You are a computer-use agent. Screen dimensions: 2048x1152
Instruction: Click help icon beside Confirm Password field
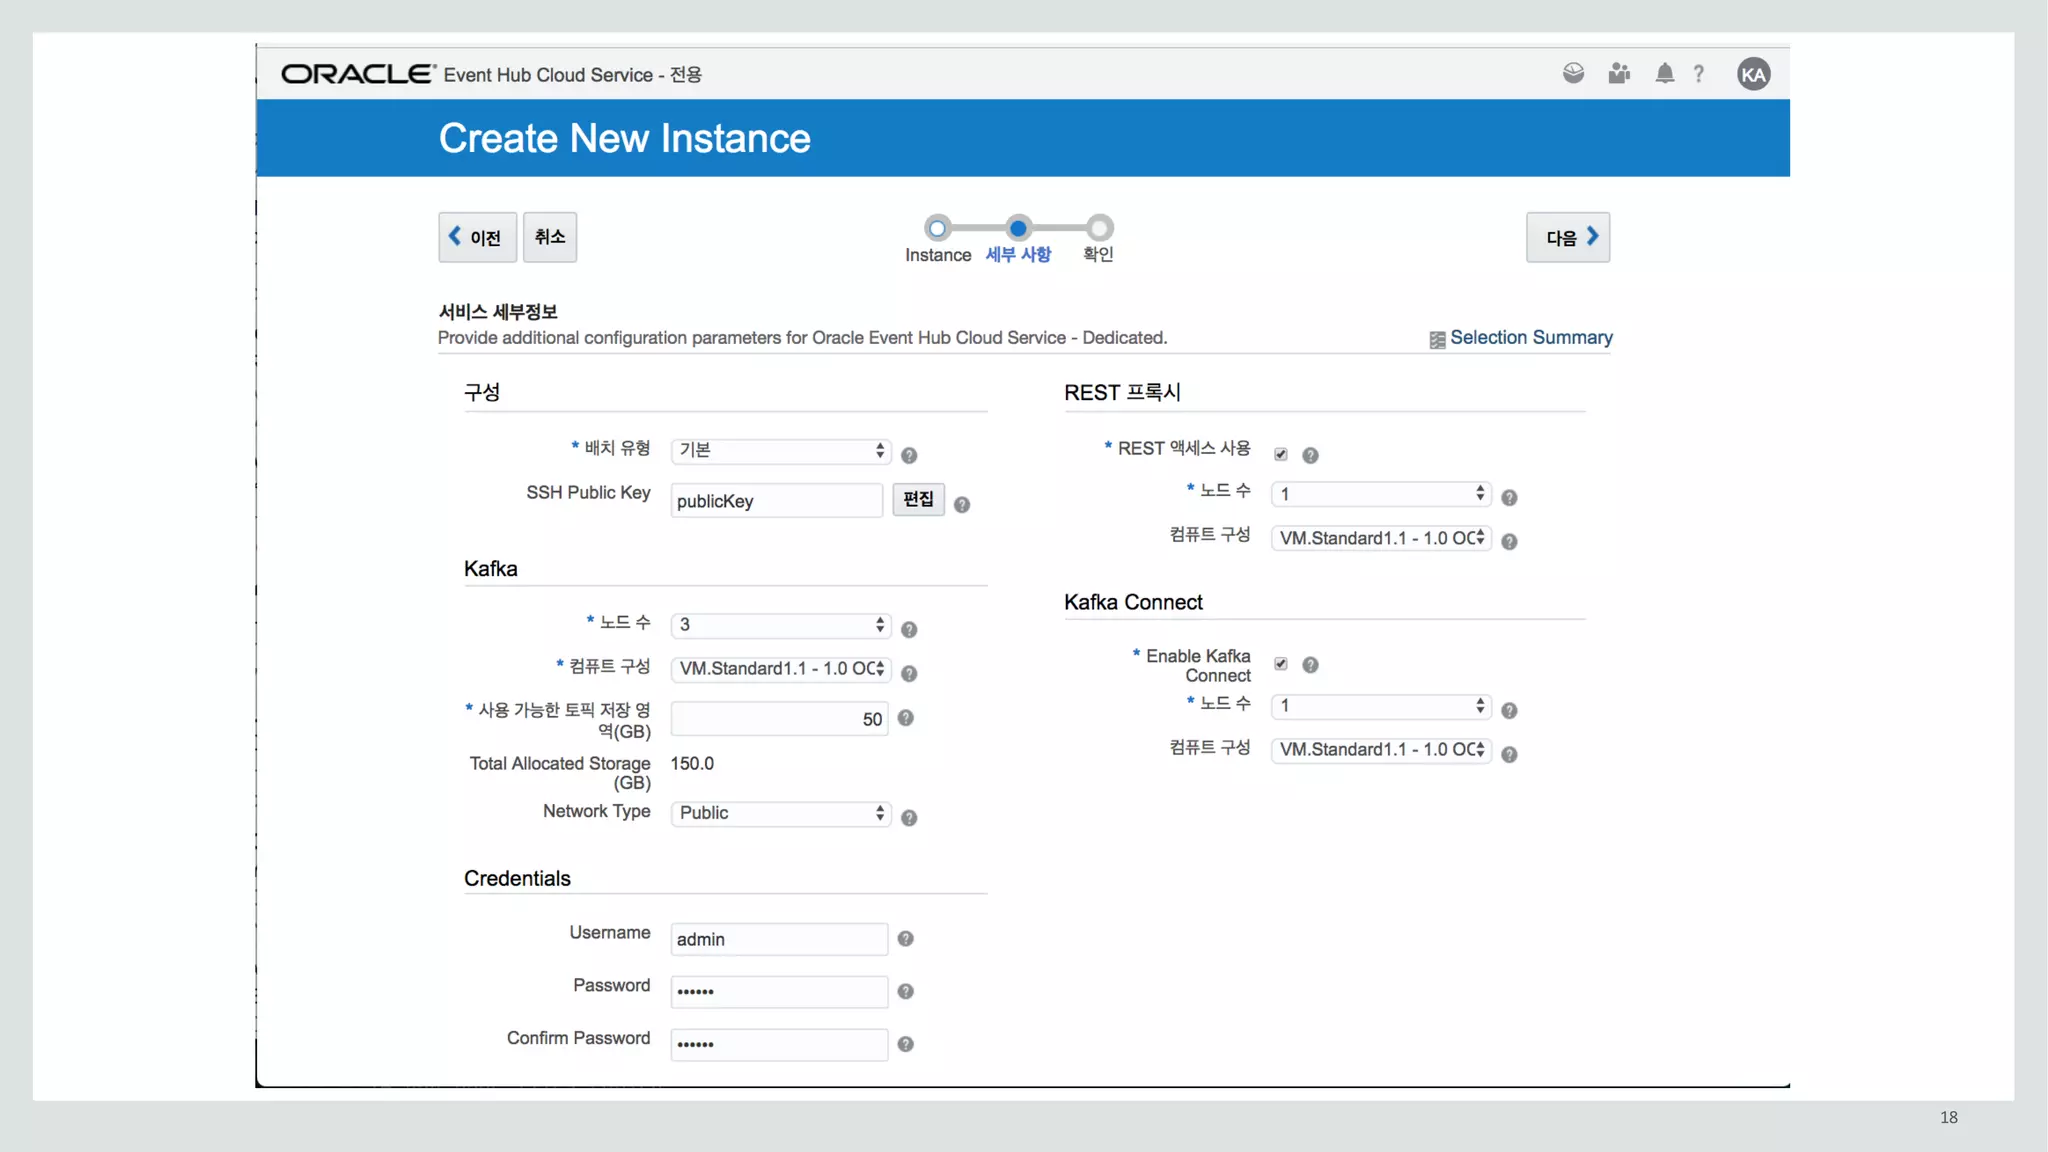tap(905, 1044)
